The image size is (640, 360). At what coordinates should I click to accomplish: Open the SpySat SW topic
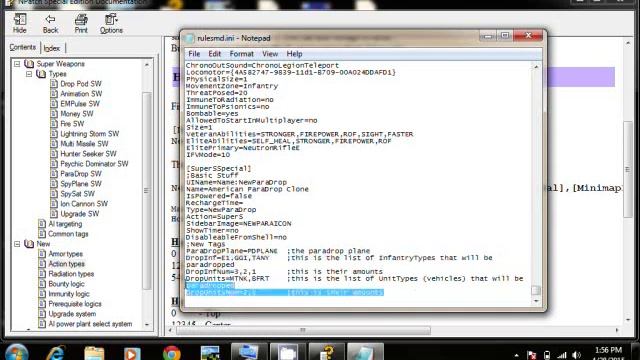click(x=78, y=194)
